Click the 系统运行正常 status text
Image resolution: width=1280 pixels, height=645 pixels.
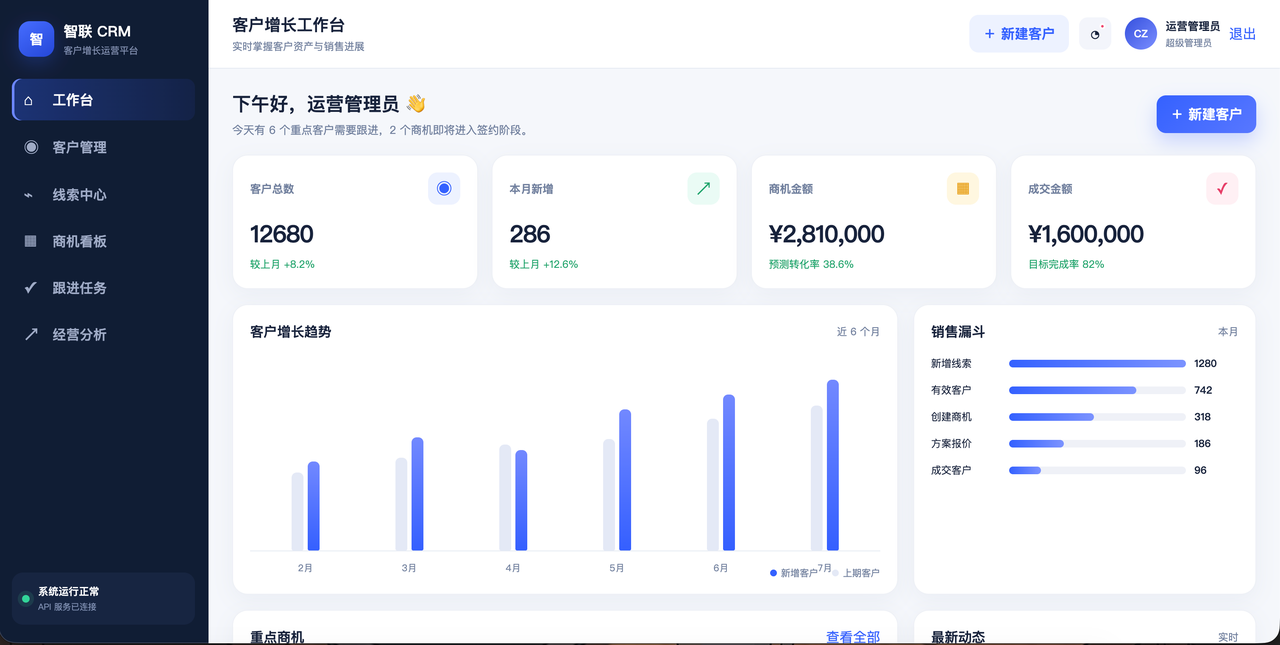pyautogui.click(x=68, y=592)
